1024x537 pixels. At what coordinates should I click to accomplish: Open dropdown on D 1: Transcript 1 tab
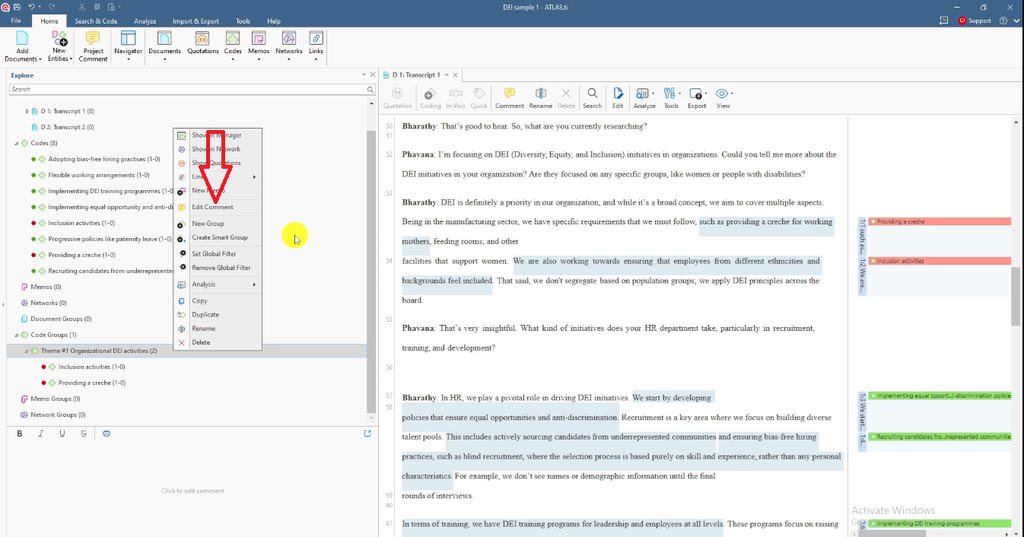(x=447, y=75)
